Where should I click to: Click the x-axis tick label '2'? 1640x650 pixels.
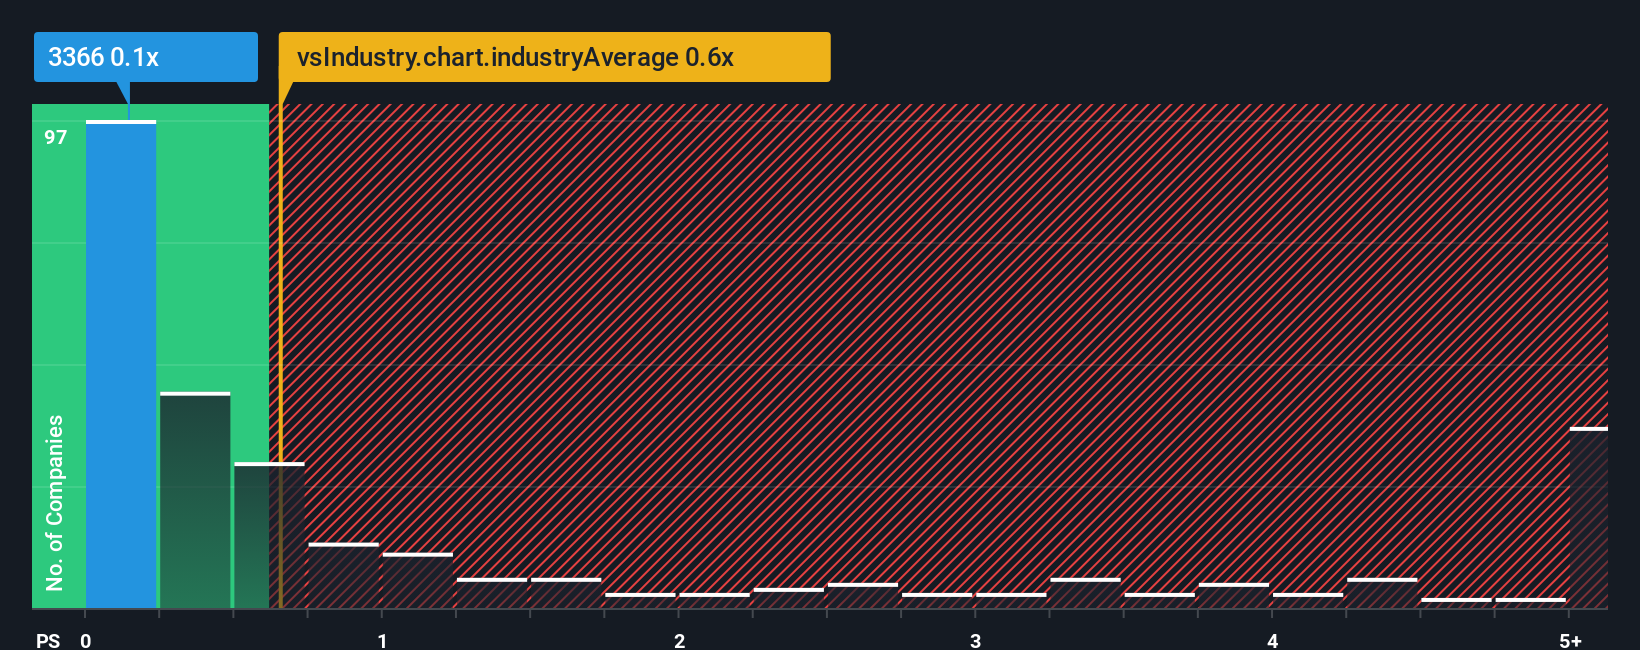(x=679, y=641)
